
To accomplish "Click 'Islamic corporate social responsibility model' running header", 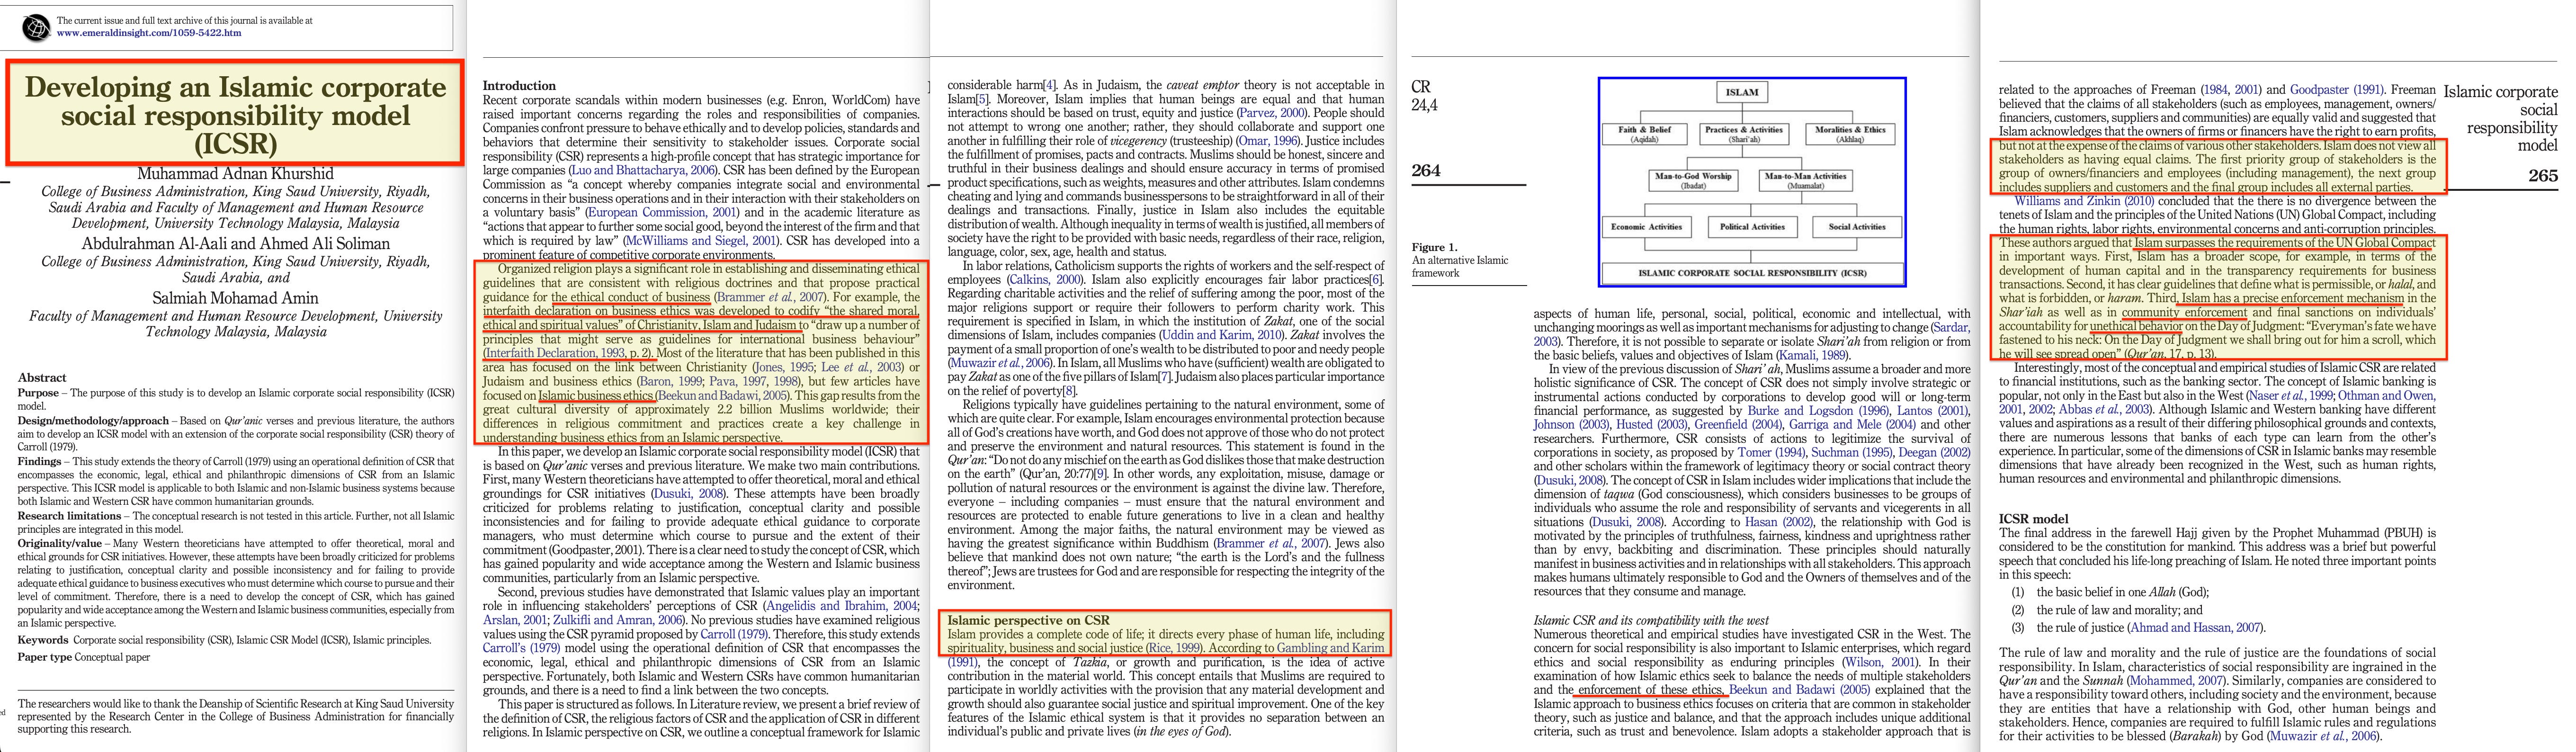I will pyautogui.click(x=2500, y=118).
